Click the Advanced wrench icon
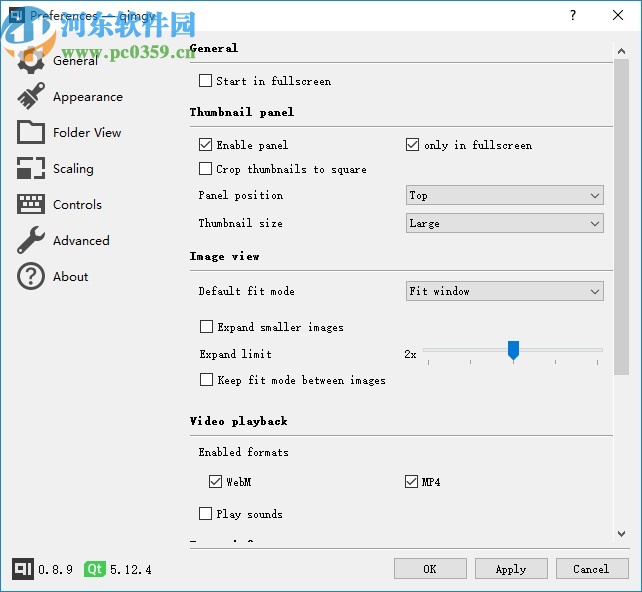 coord(31,240)
